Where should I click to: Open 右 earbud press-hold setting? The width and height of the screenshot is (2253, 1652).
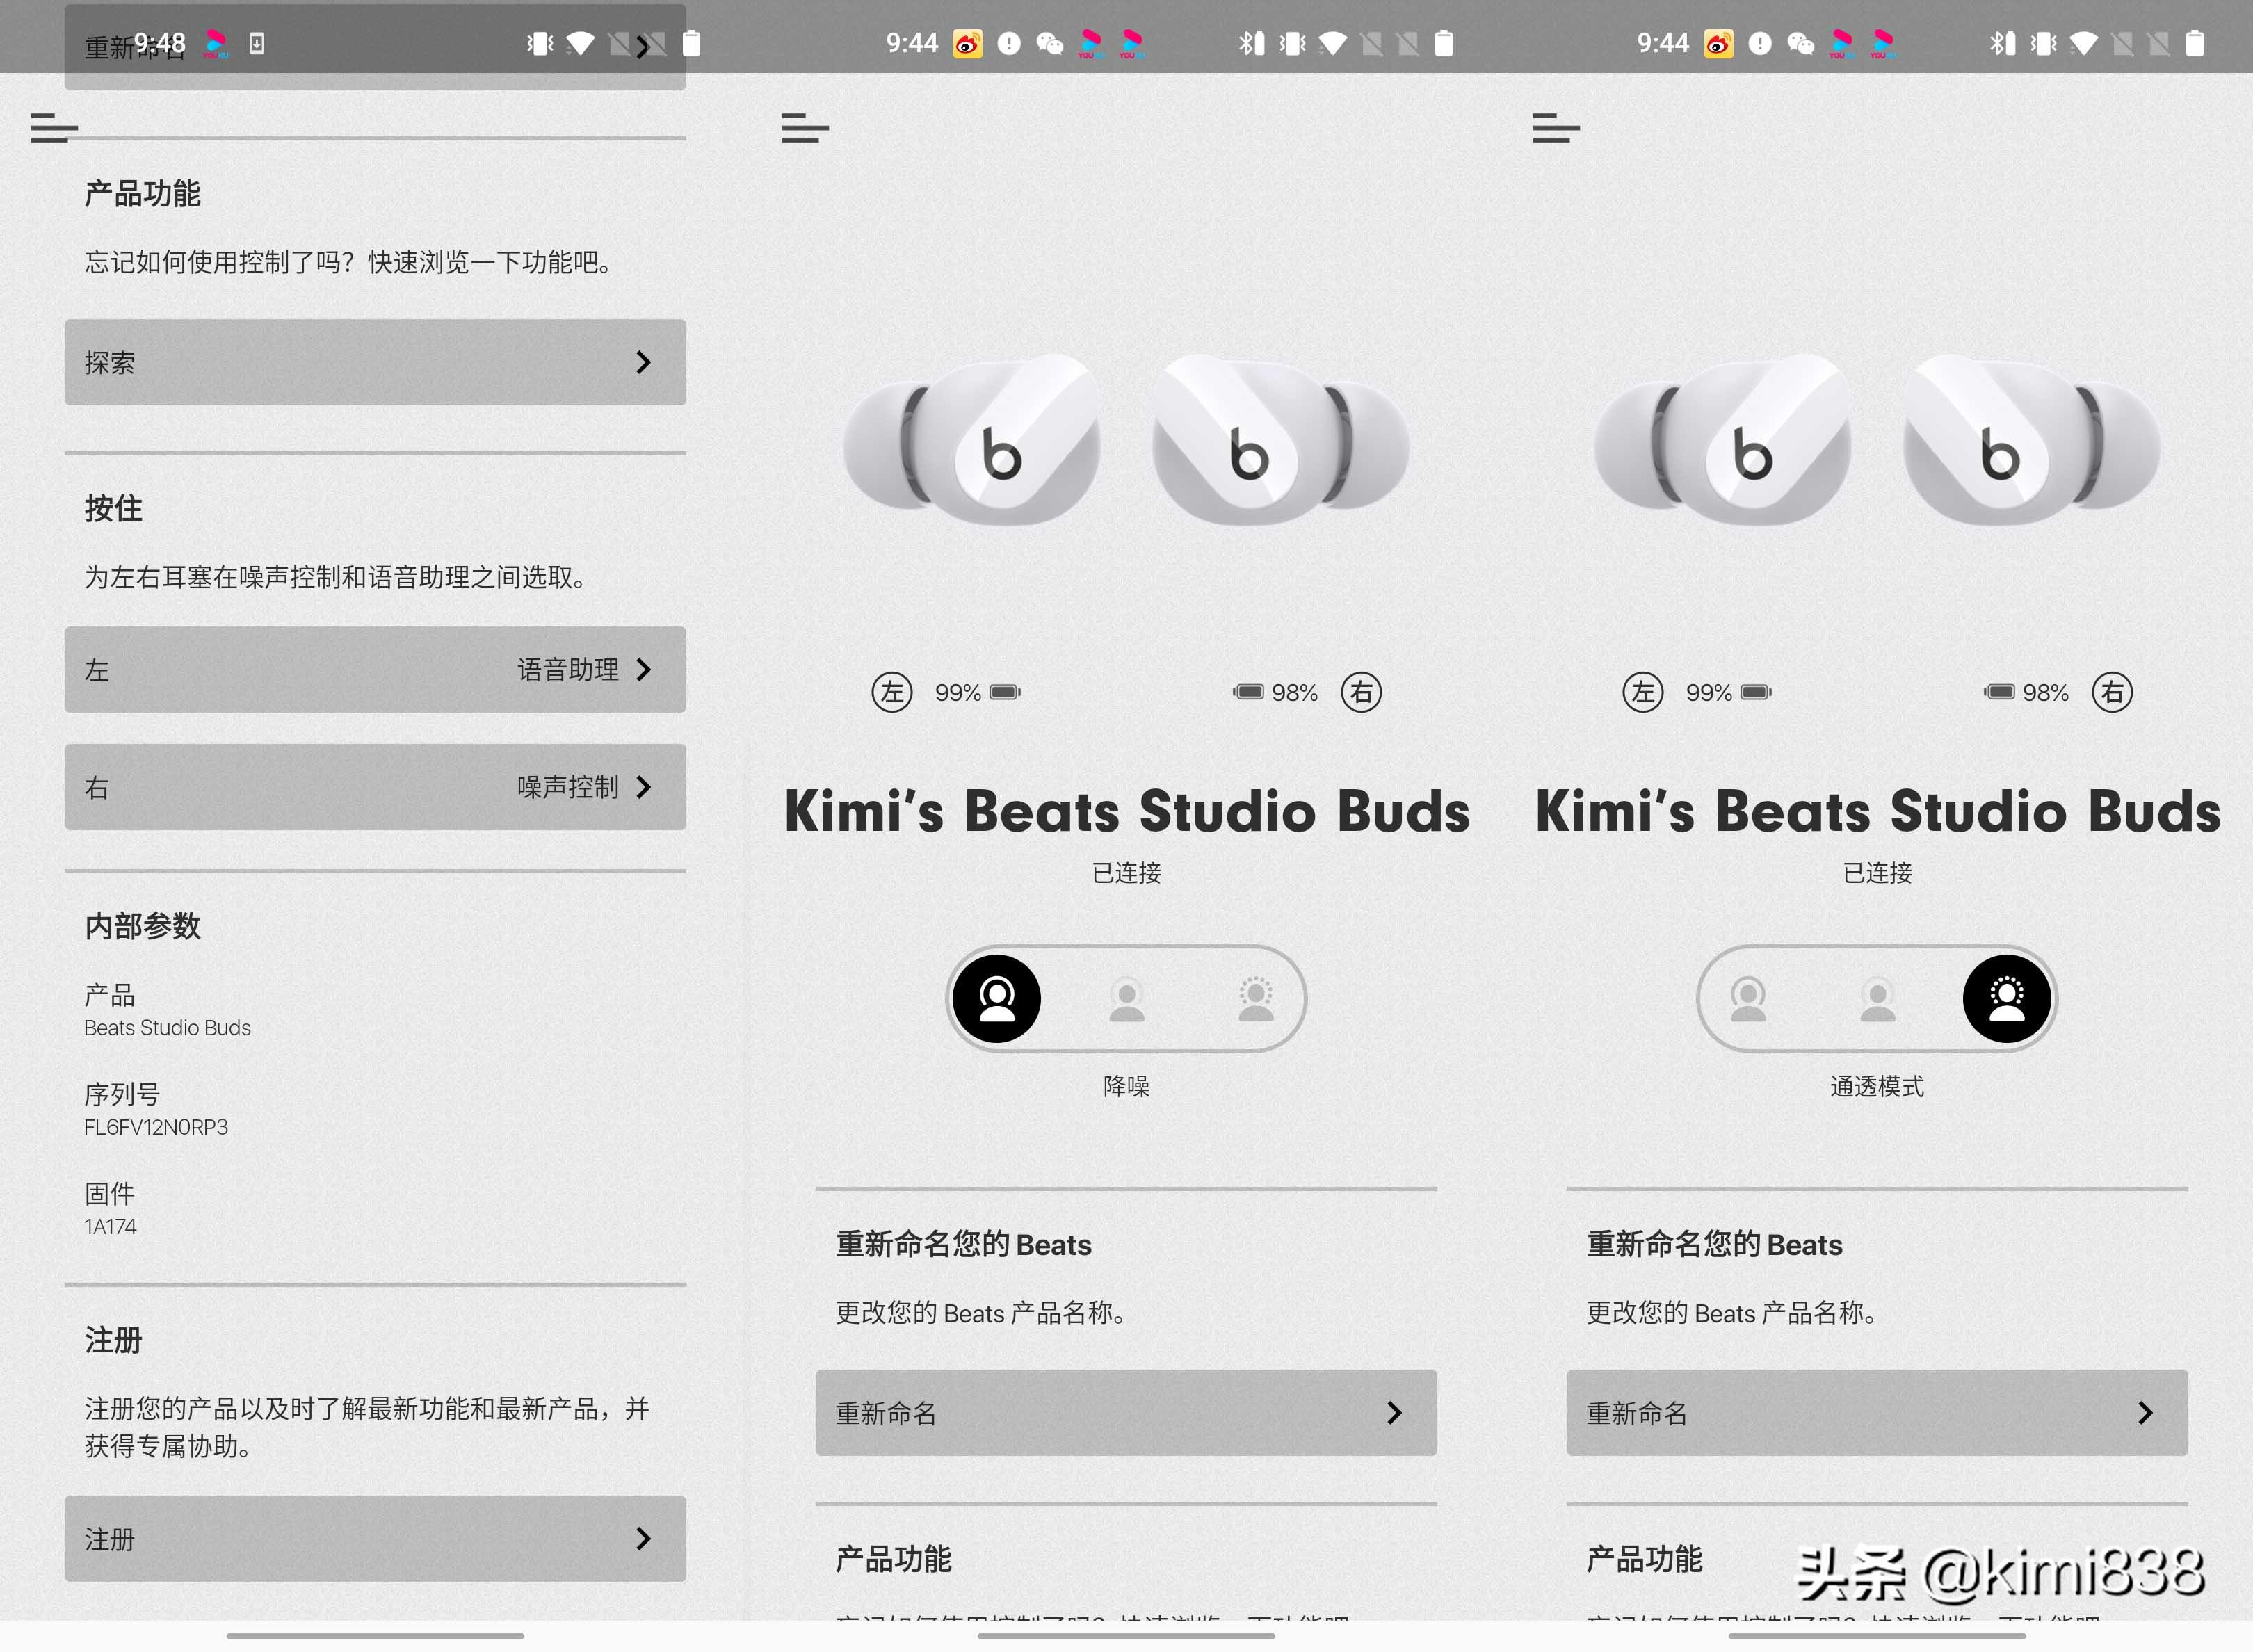pyautogui.click(x=375, y=786)
